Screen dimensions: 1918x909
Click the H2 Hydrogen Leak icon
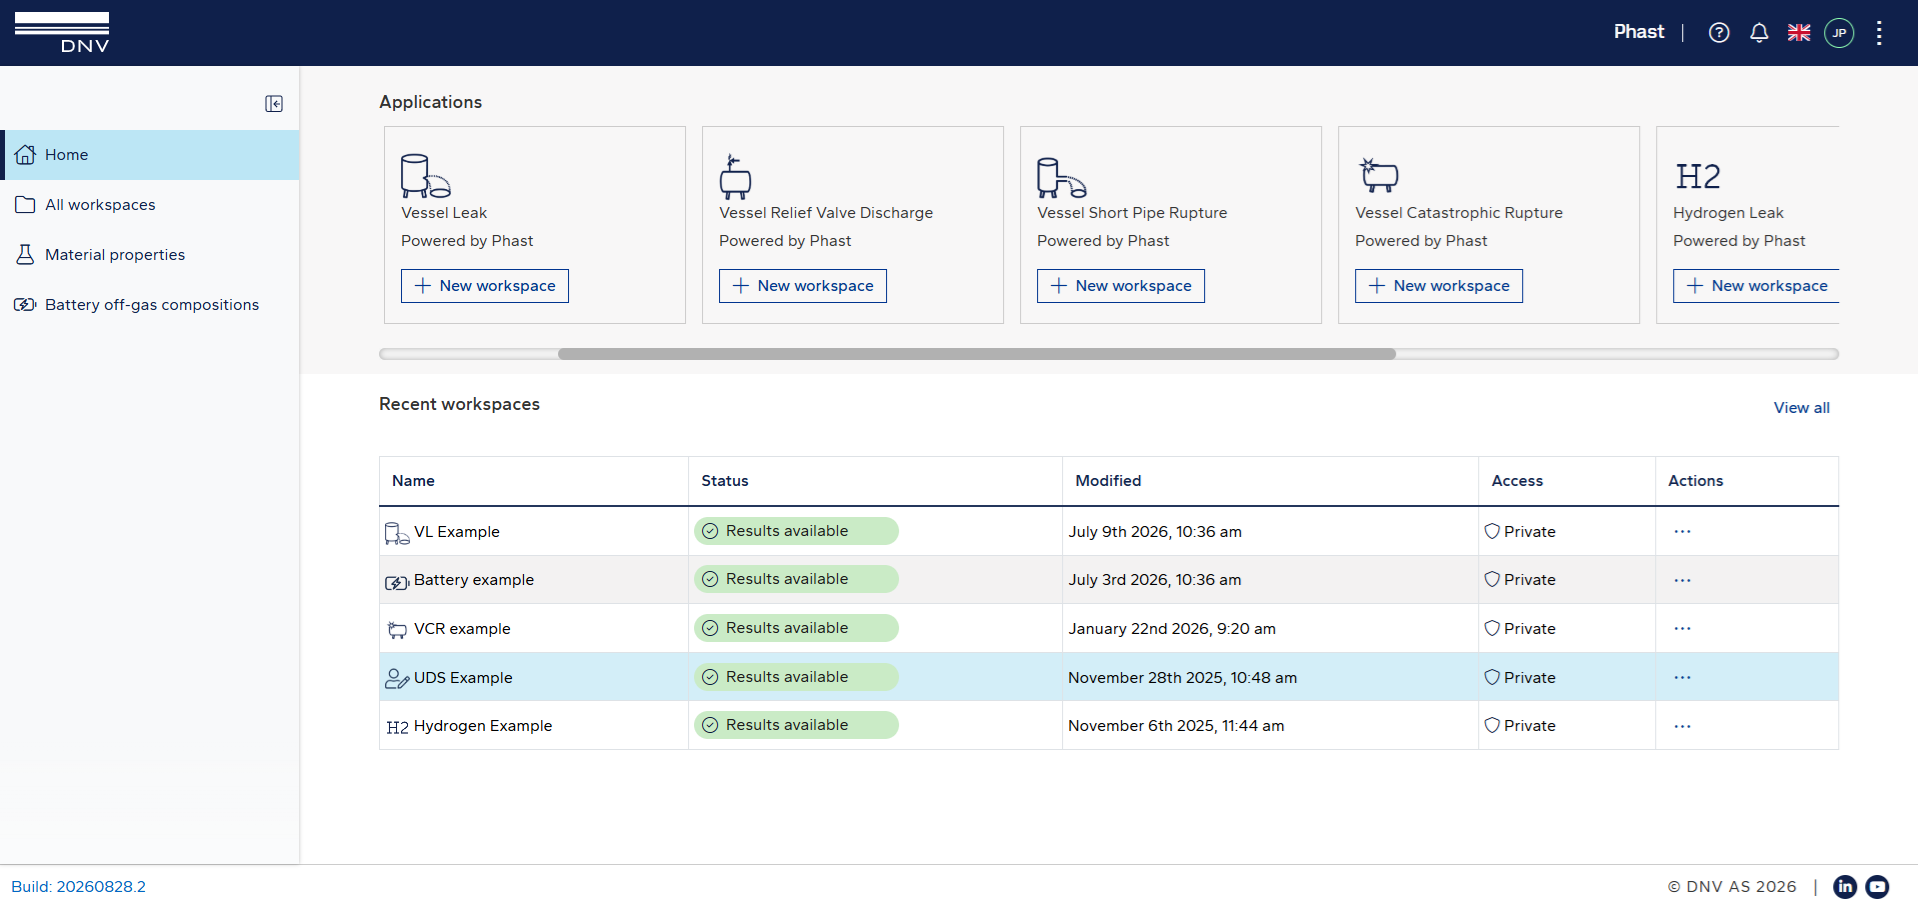1698,176
